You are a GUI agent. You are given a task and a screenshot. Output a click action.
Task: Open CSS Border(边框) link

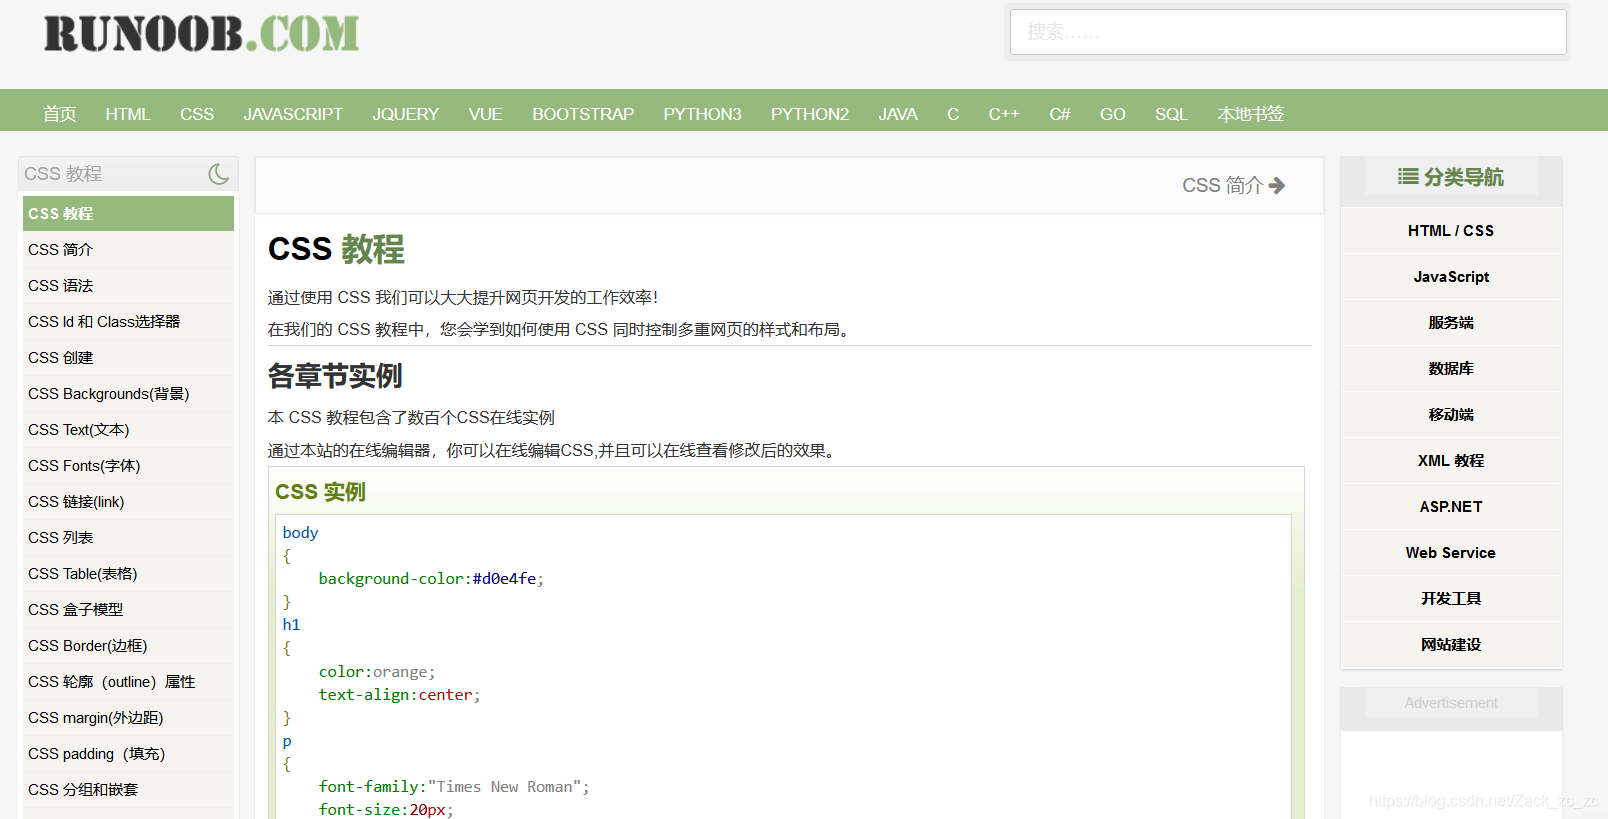click(128, 646)
